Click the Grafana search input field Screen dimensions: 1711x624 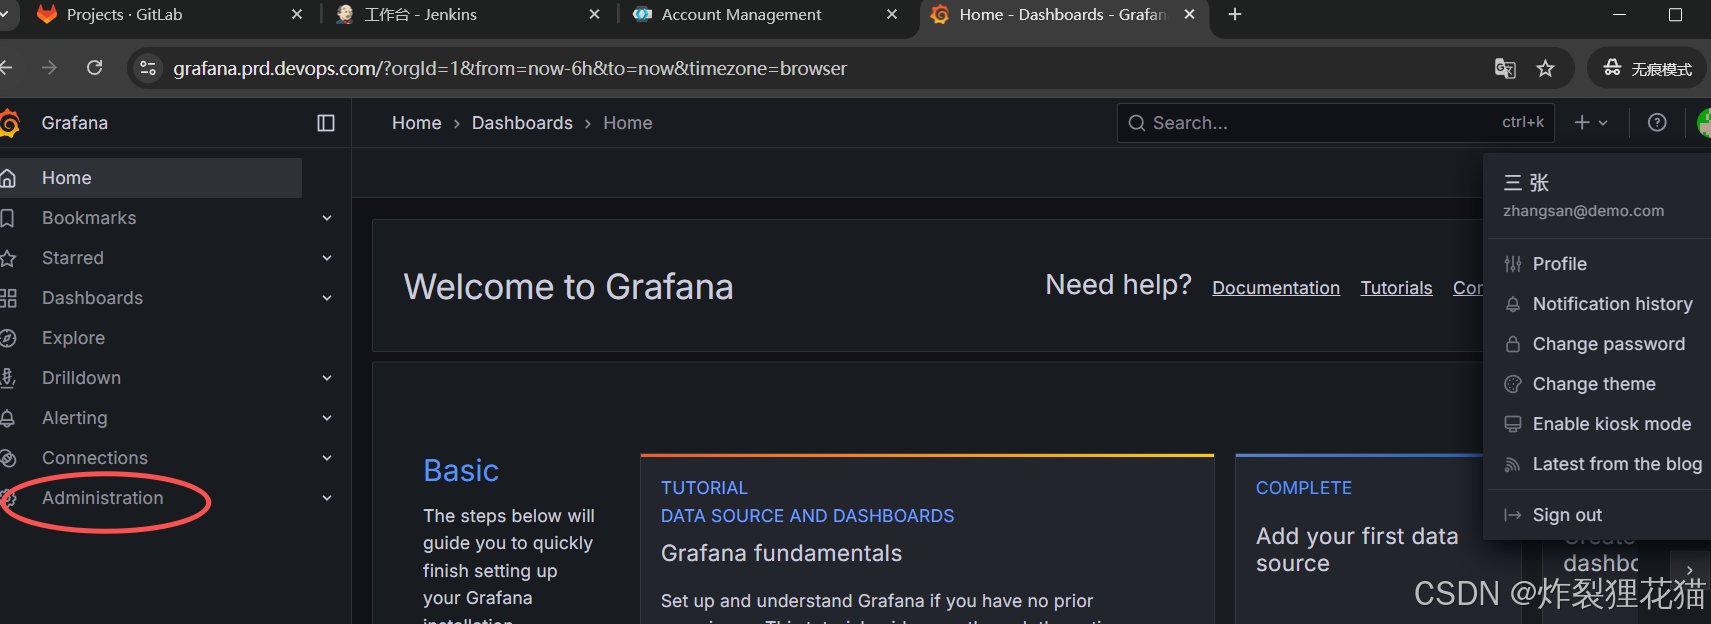[x=1336, y=123]
